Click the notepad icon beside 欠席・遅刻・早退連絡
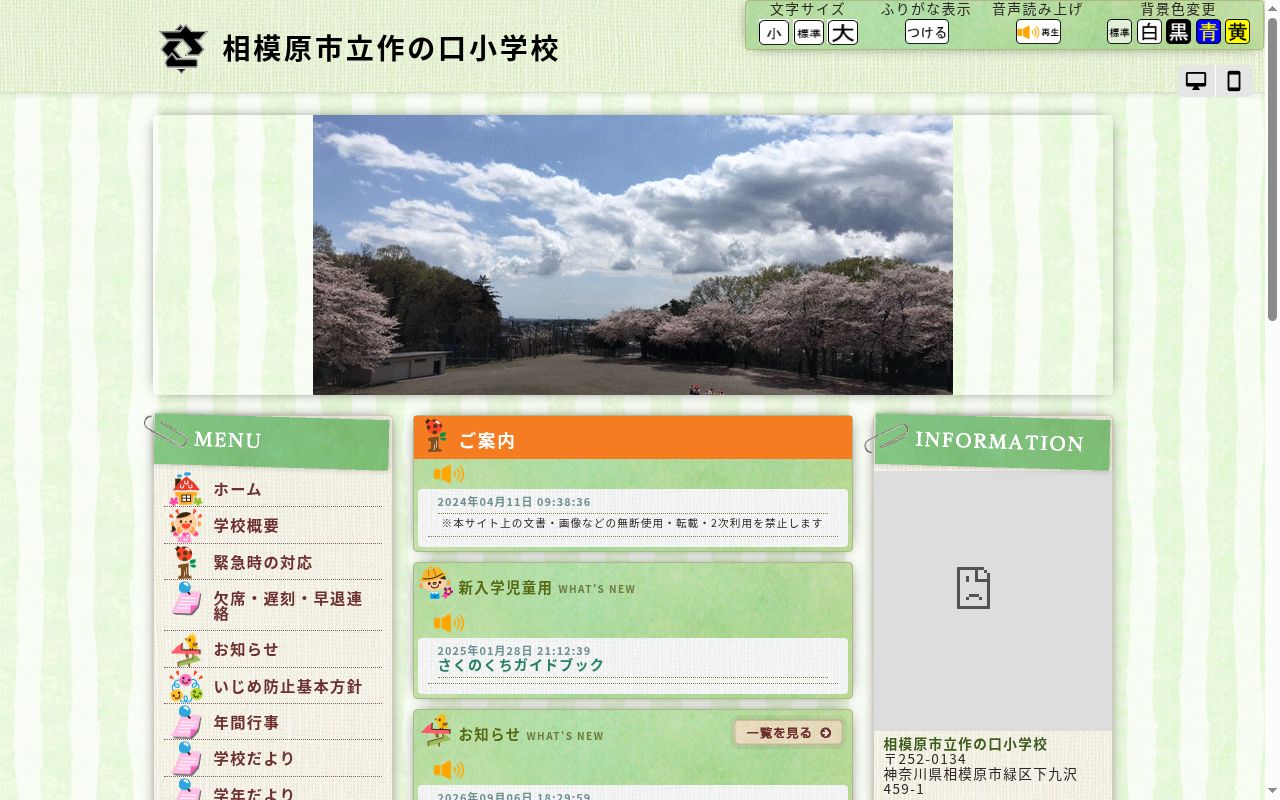 point(186,599)
